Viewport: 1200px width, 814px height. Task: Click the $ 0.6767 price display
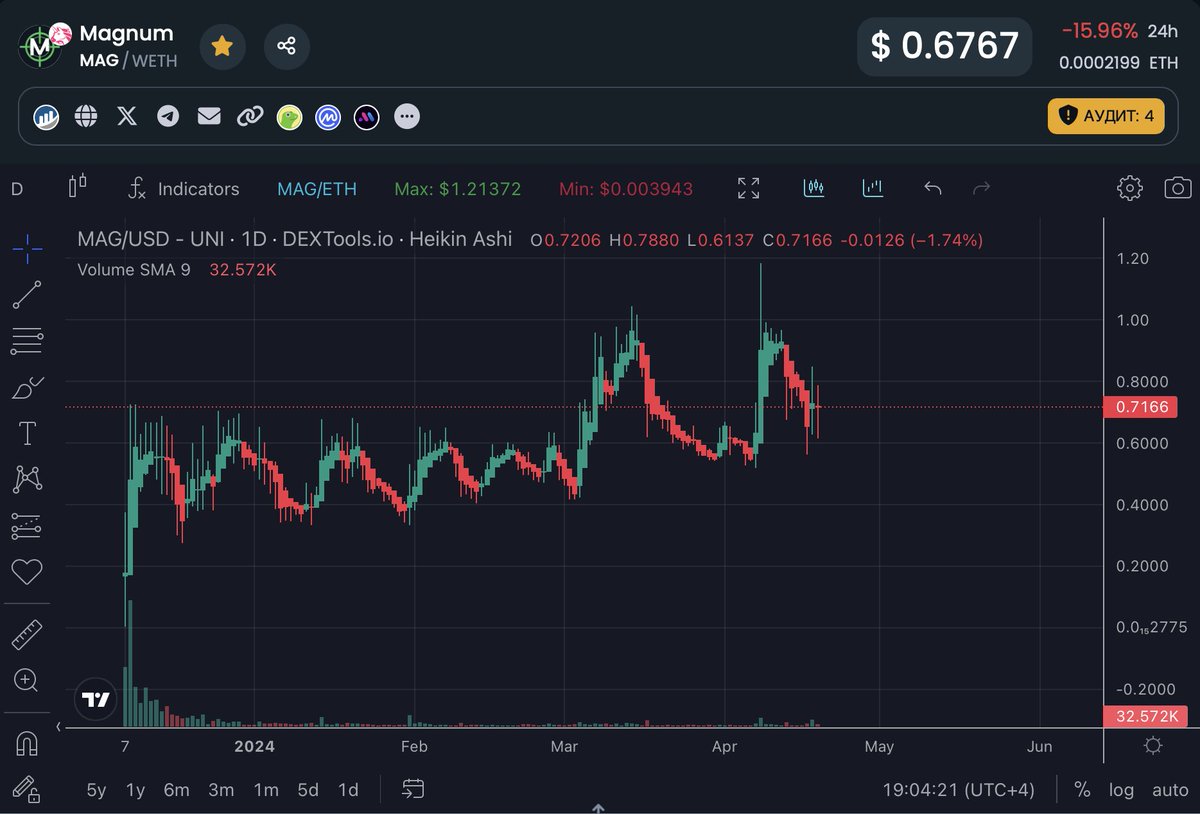click(944, 45)
